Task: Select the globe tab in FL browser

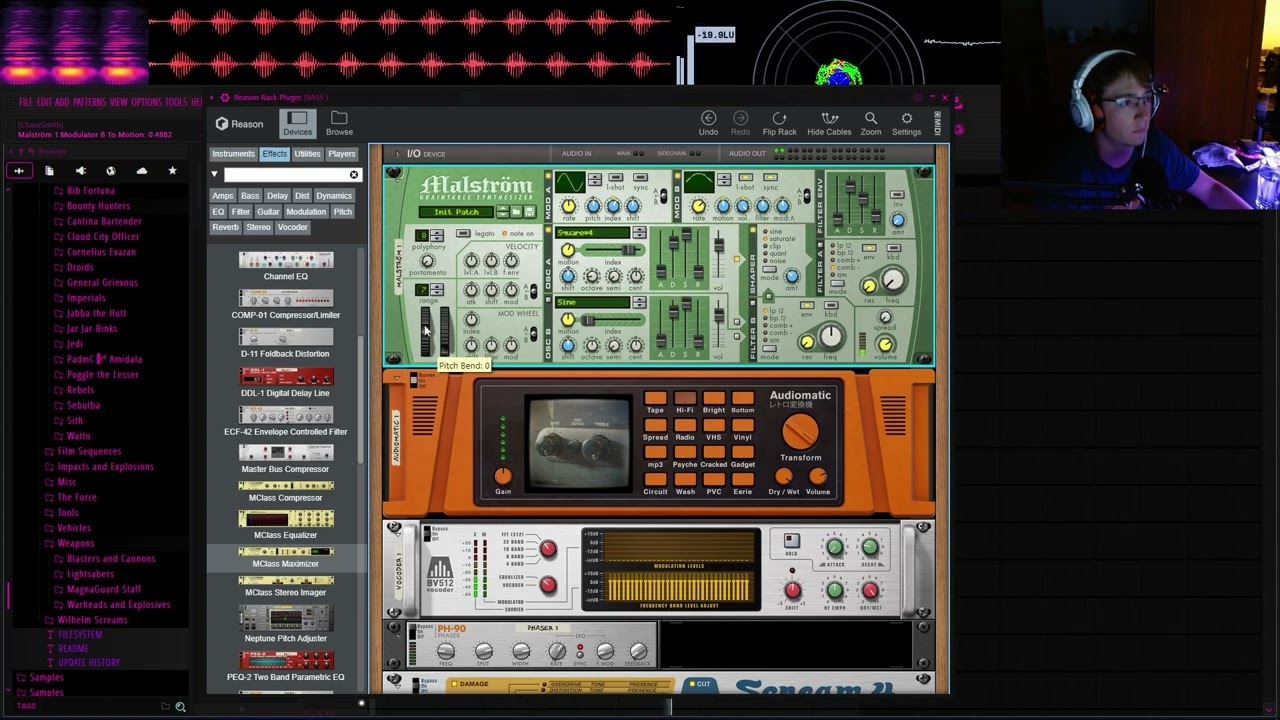Action: 111,171
